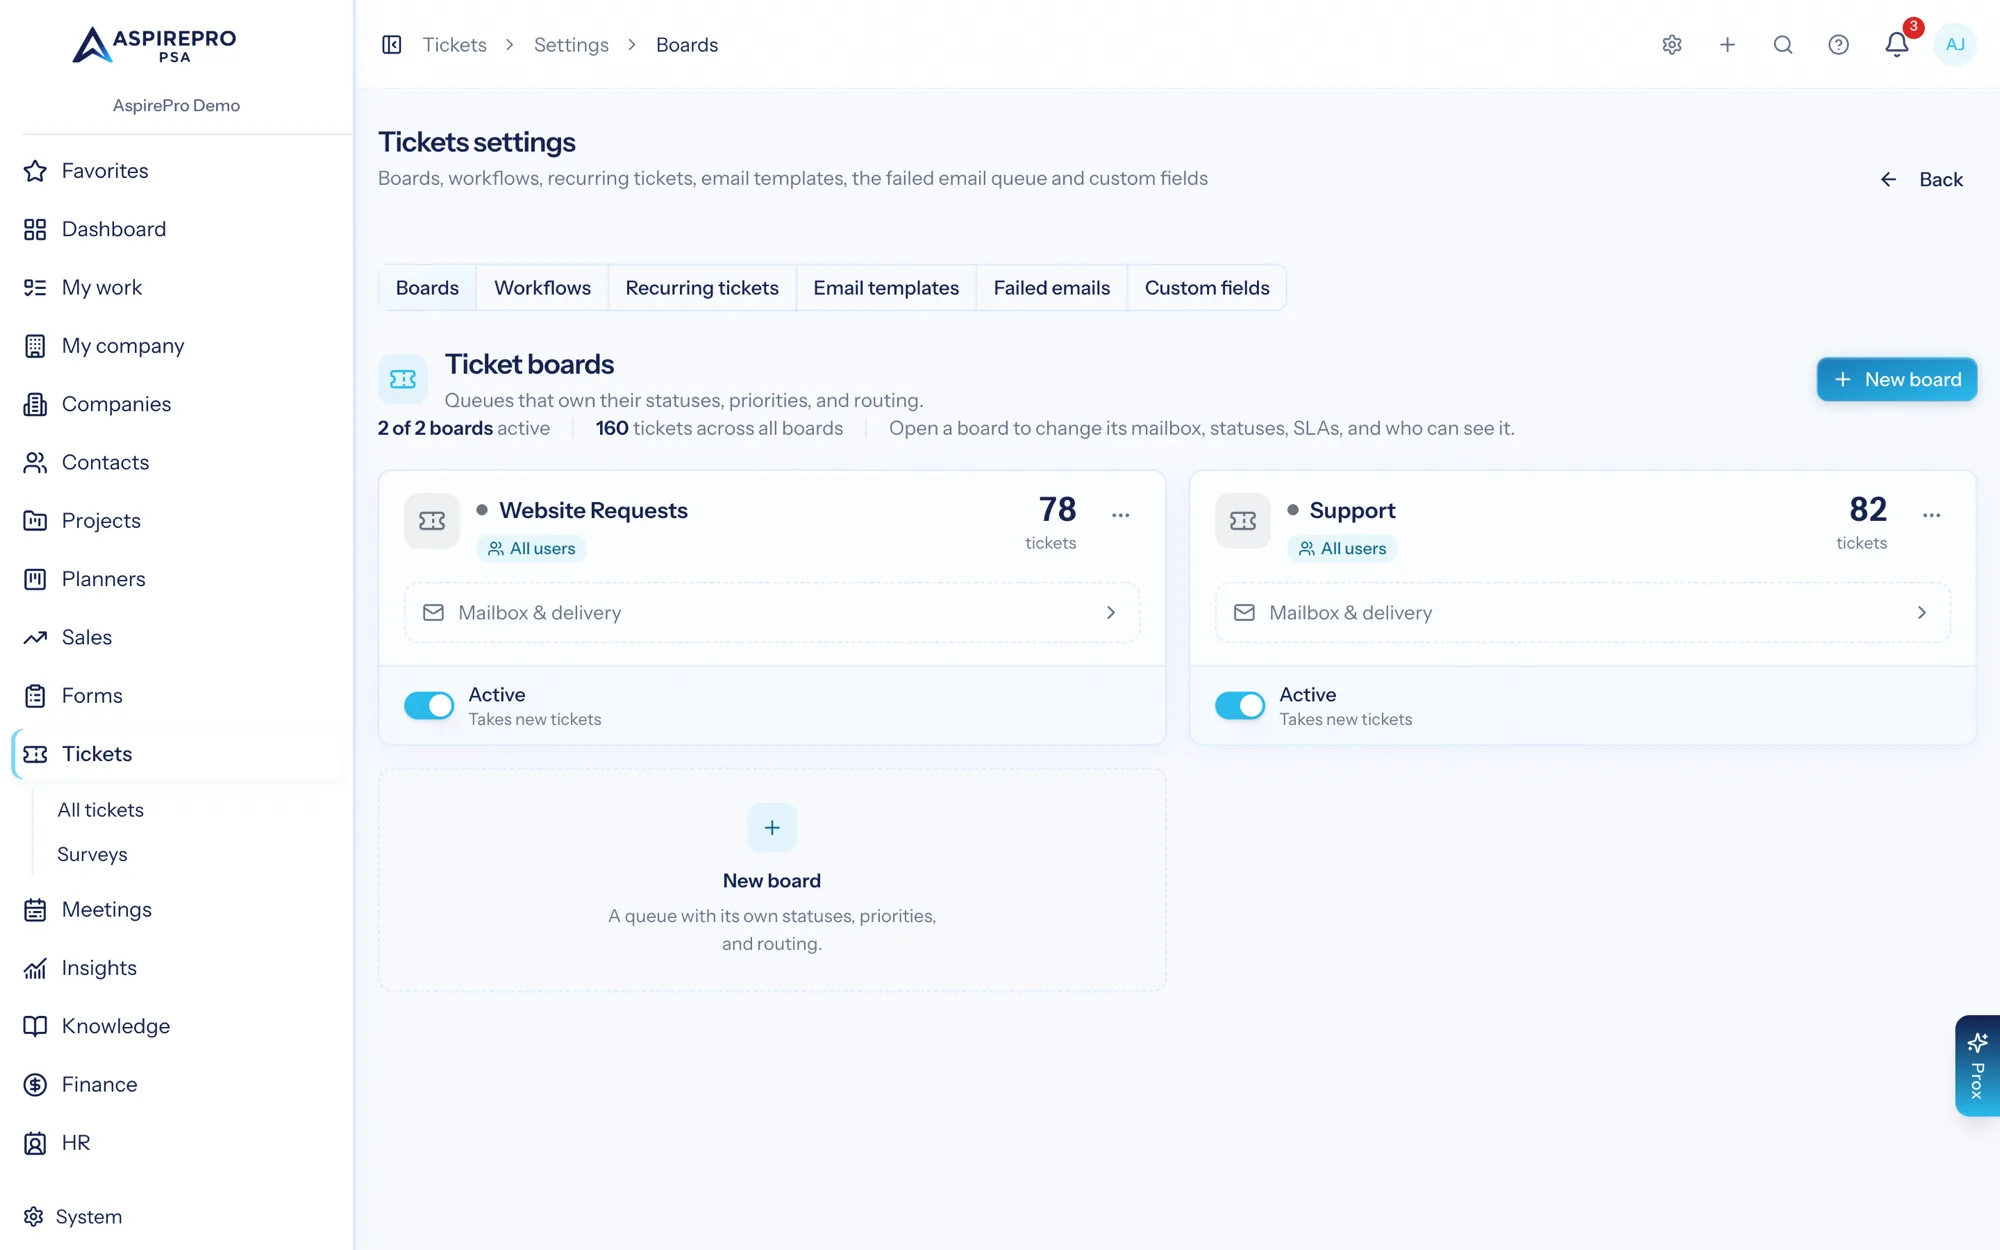The image size is (2000, 1250).
Task: Click the plus quick-add icon in top bar
Action: (1727, 45)
